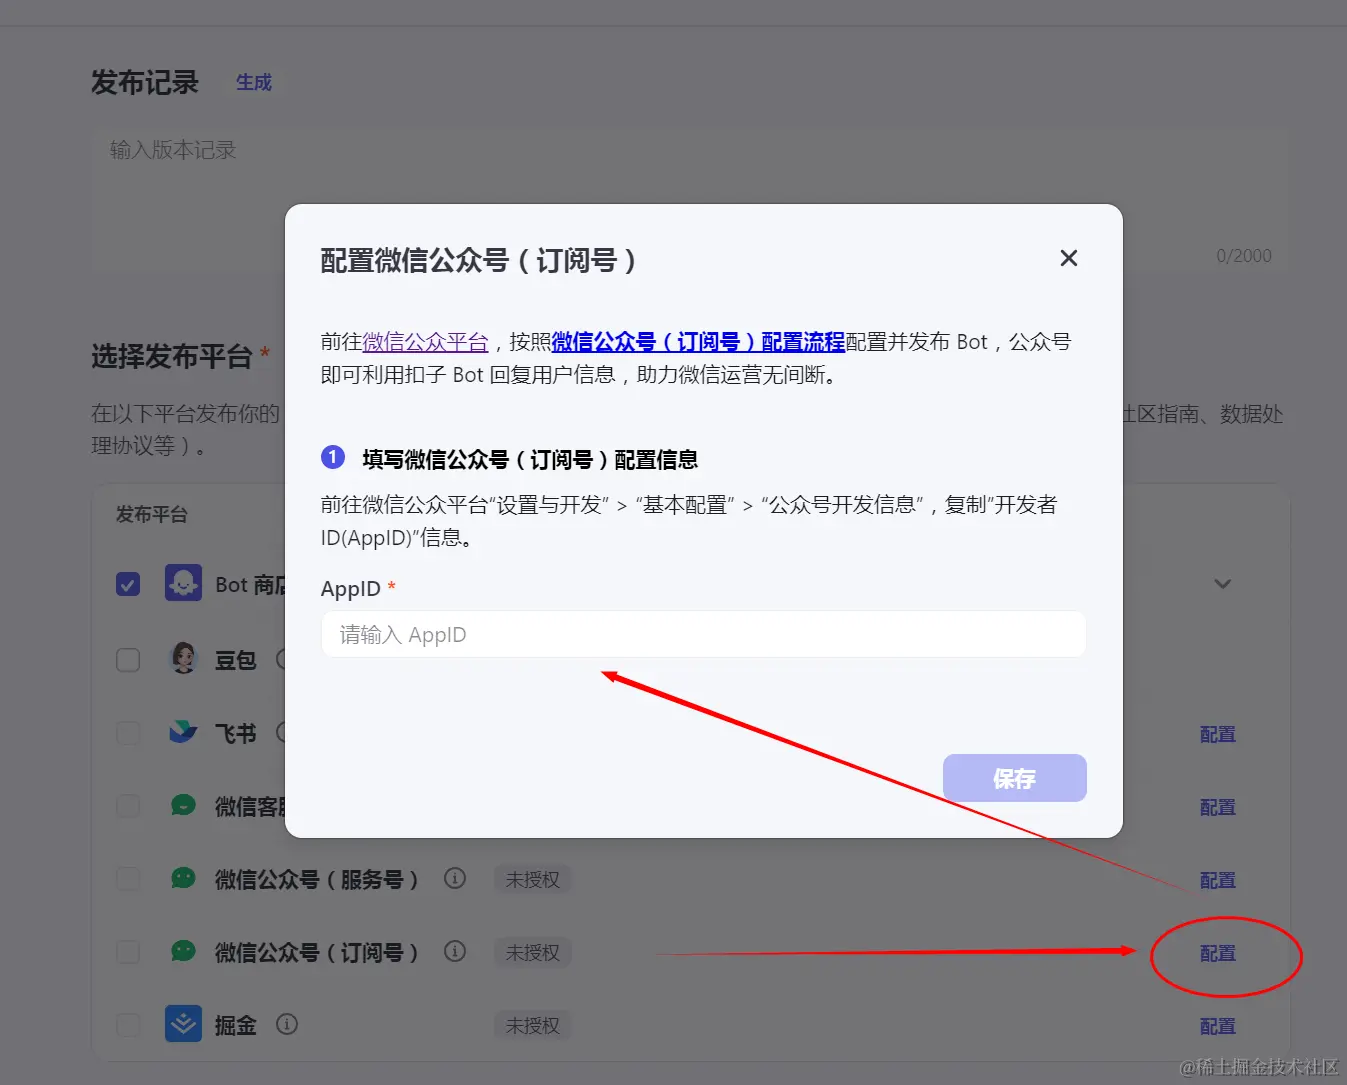Click 未授权 tag on 微信公众号（服务号）row
Screen dimensions: 1347x1085
click(x=532, y=880)
